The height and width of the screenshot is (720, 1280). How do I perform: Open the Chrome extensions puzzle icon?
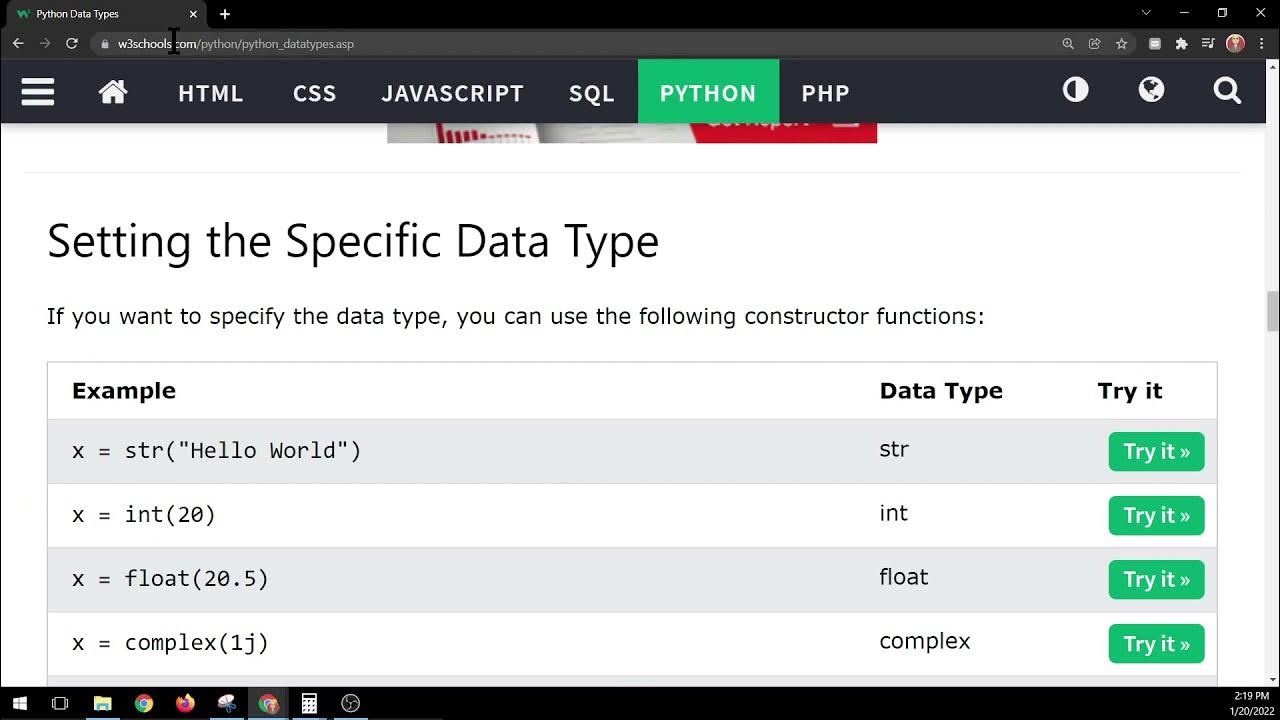coord(1181,44)
